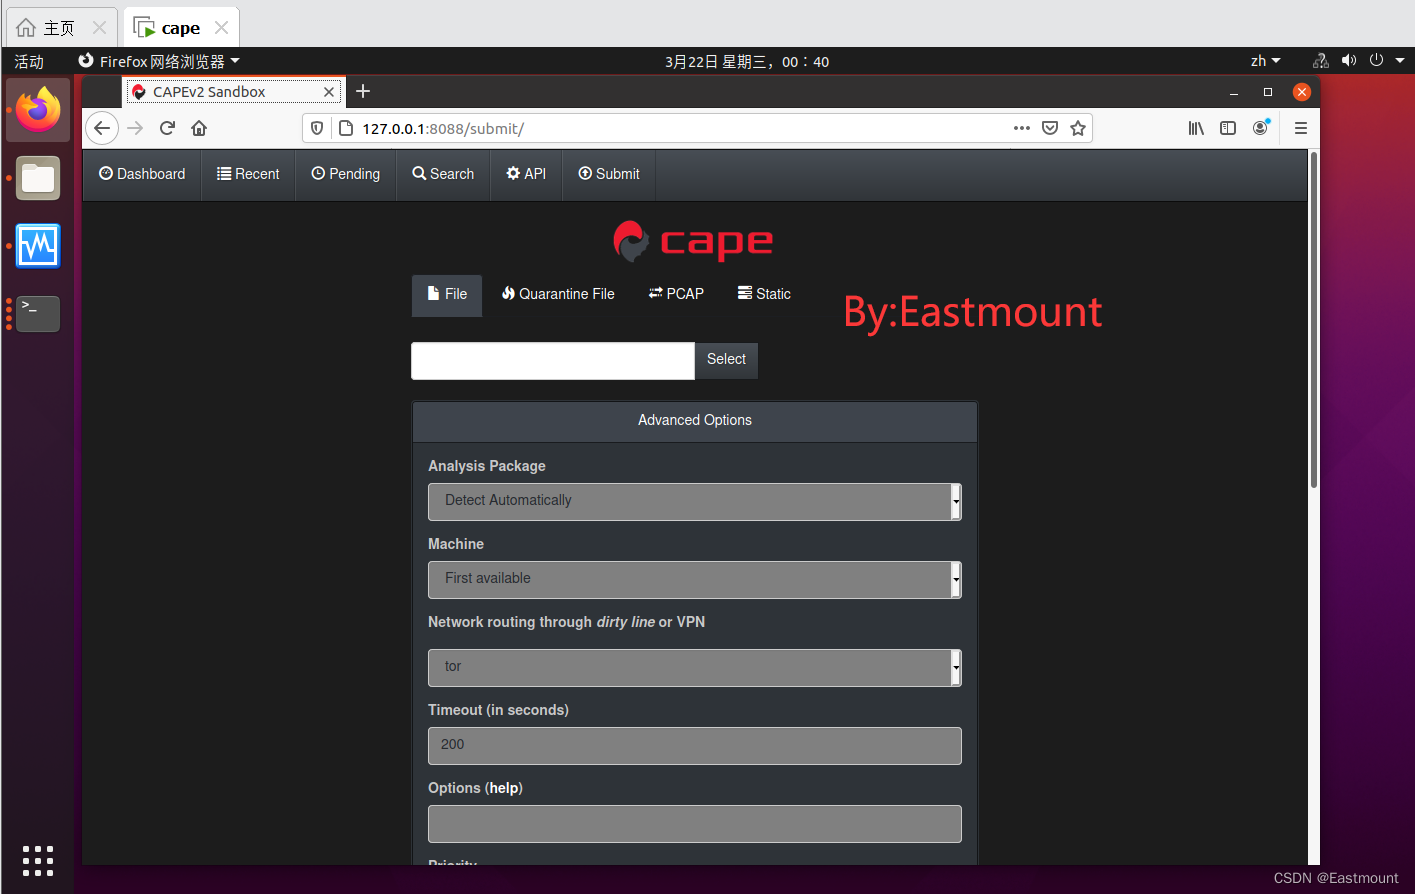Open the Analysis Package dropdown

click(695, 501)
